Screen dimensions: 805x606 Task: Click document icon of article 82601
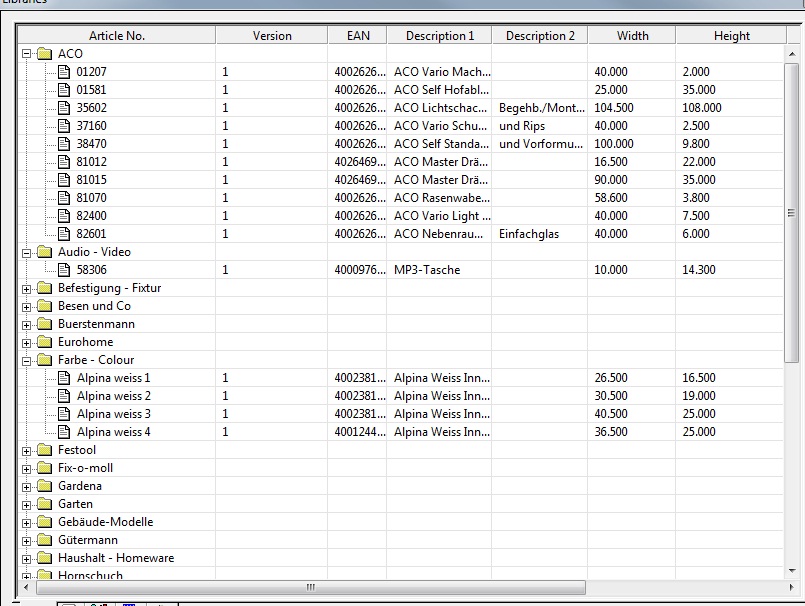point(64,233)
